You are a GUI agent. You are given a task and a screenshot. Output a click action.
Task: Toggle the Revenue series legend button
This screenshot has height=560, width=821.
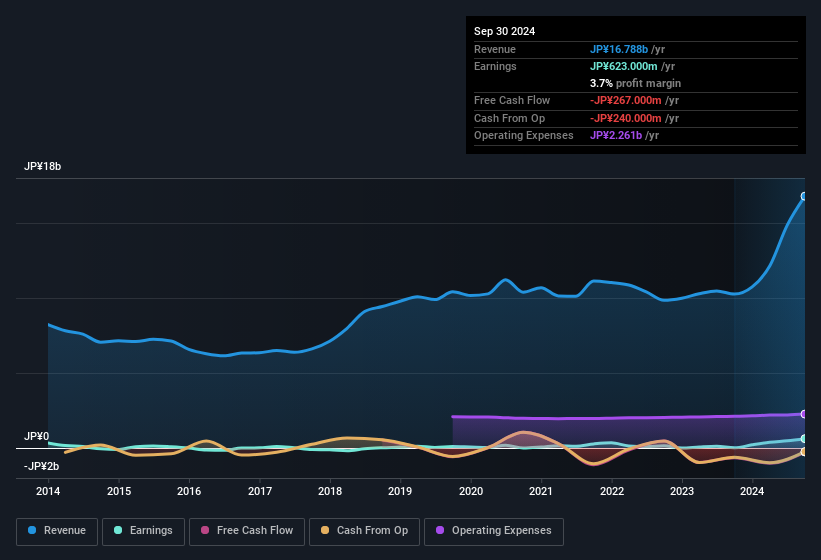pos(57,531)
